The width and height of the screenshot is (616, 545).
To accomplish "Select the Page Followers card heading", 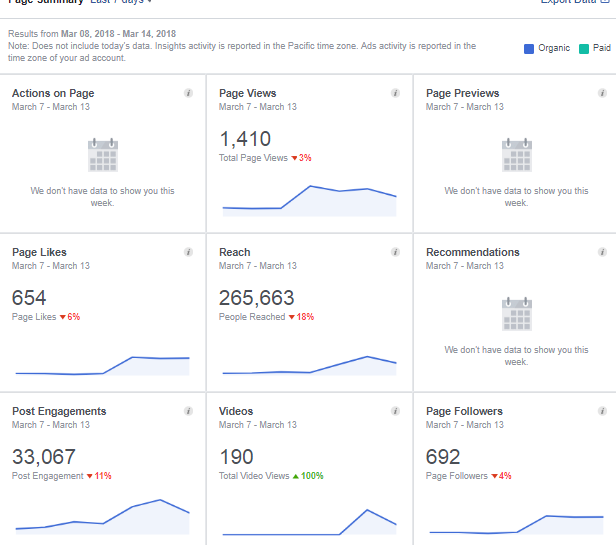I will coord(464,411).
